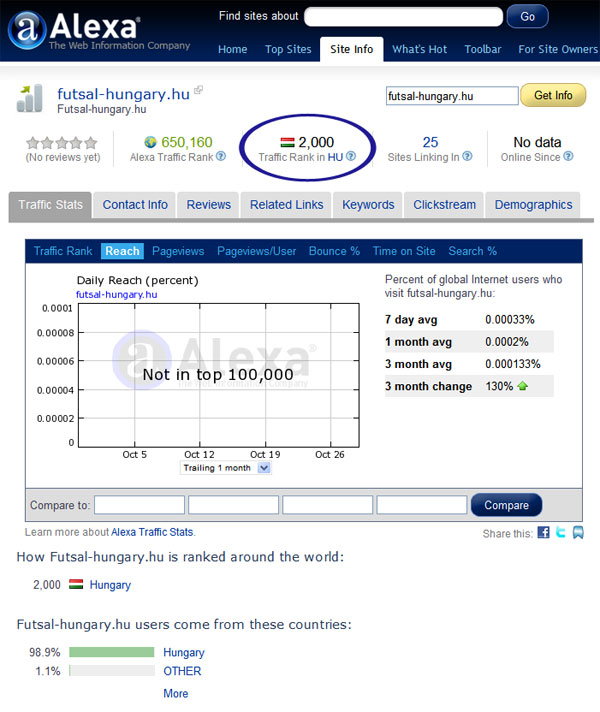Click the bar chart site icon
The image size is (600, 712).
click(30, 98)
